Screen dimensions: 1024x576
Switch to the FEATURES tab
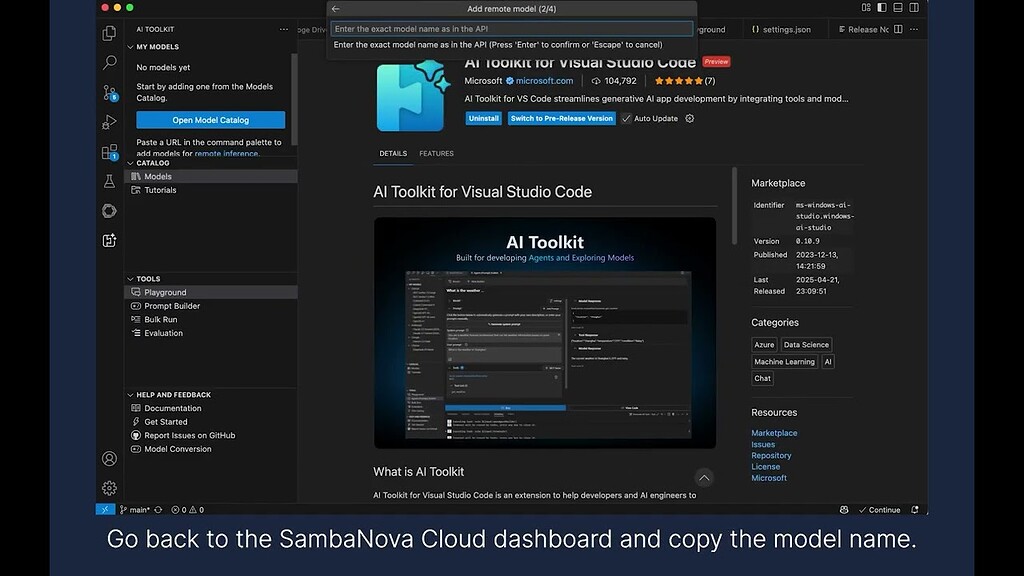438,154
